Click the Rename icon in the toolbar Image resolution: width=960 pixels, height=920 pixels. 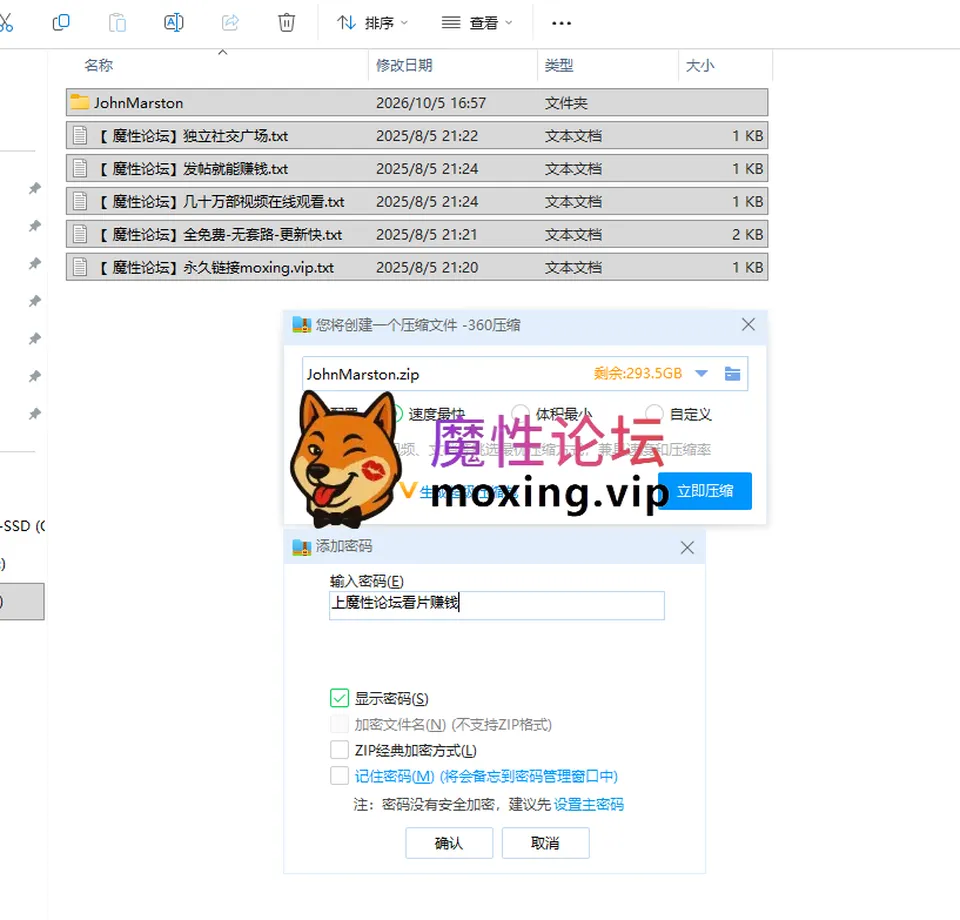coord(174,23)
